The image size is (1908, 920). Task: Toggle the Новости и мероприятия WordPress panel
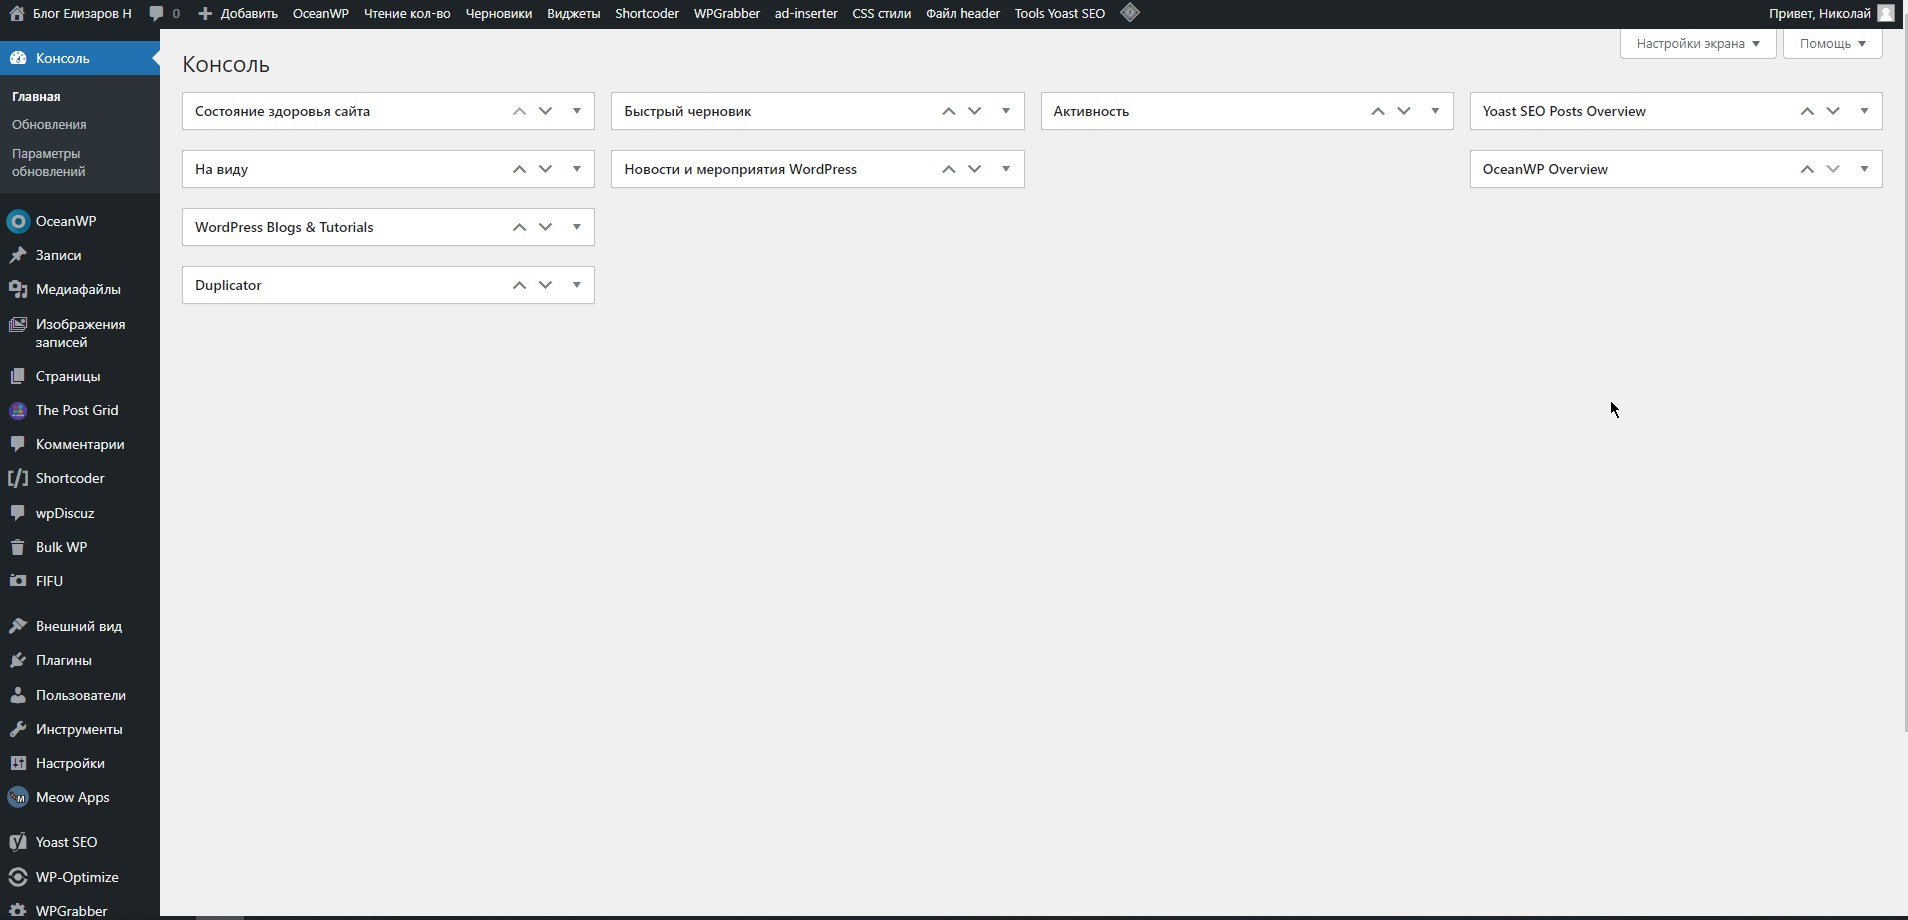coord(1006,169)
